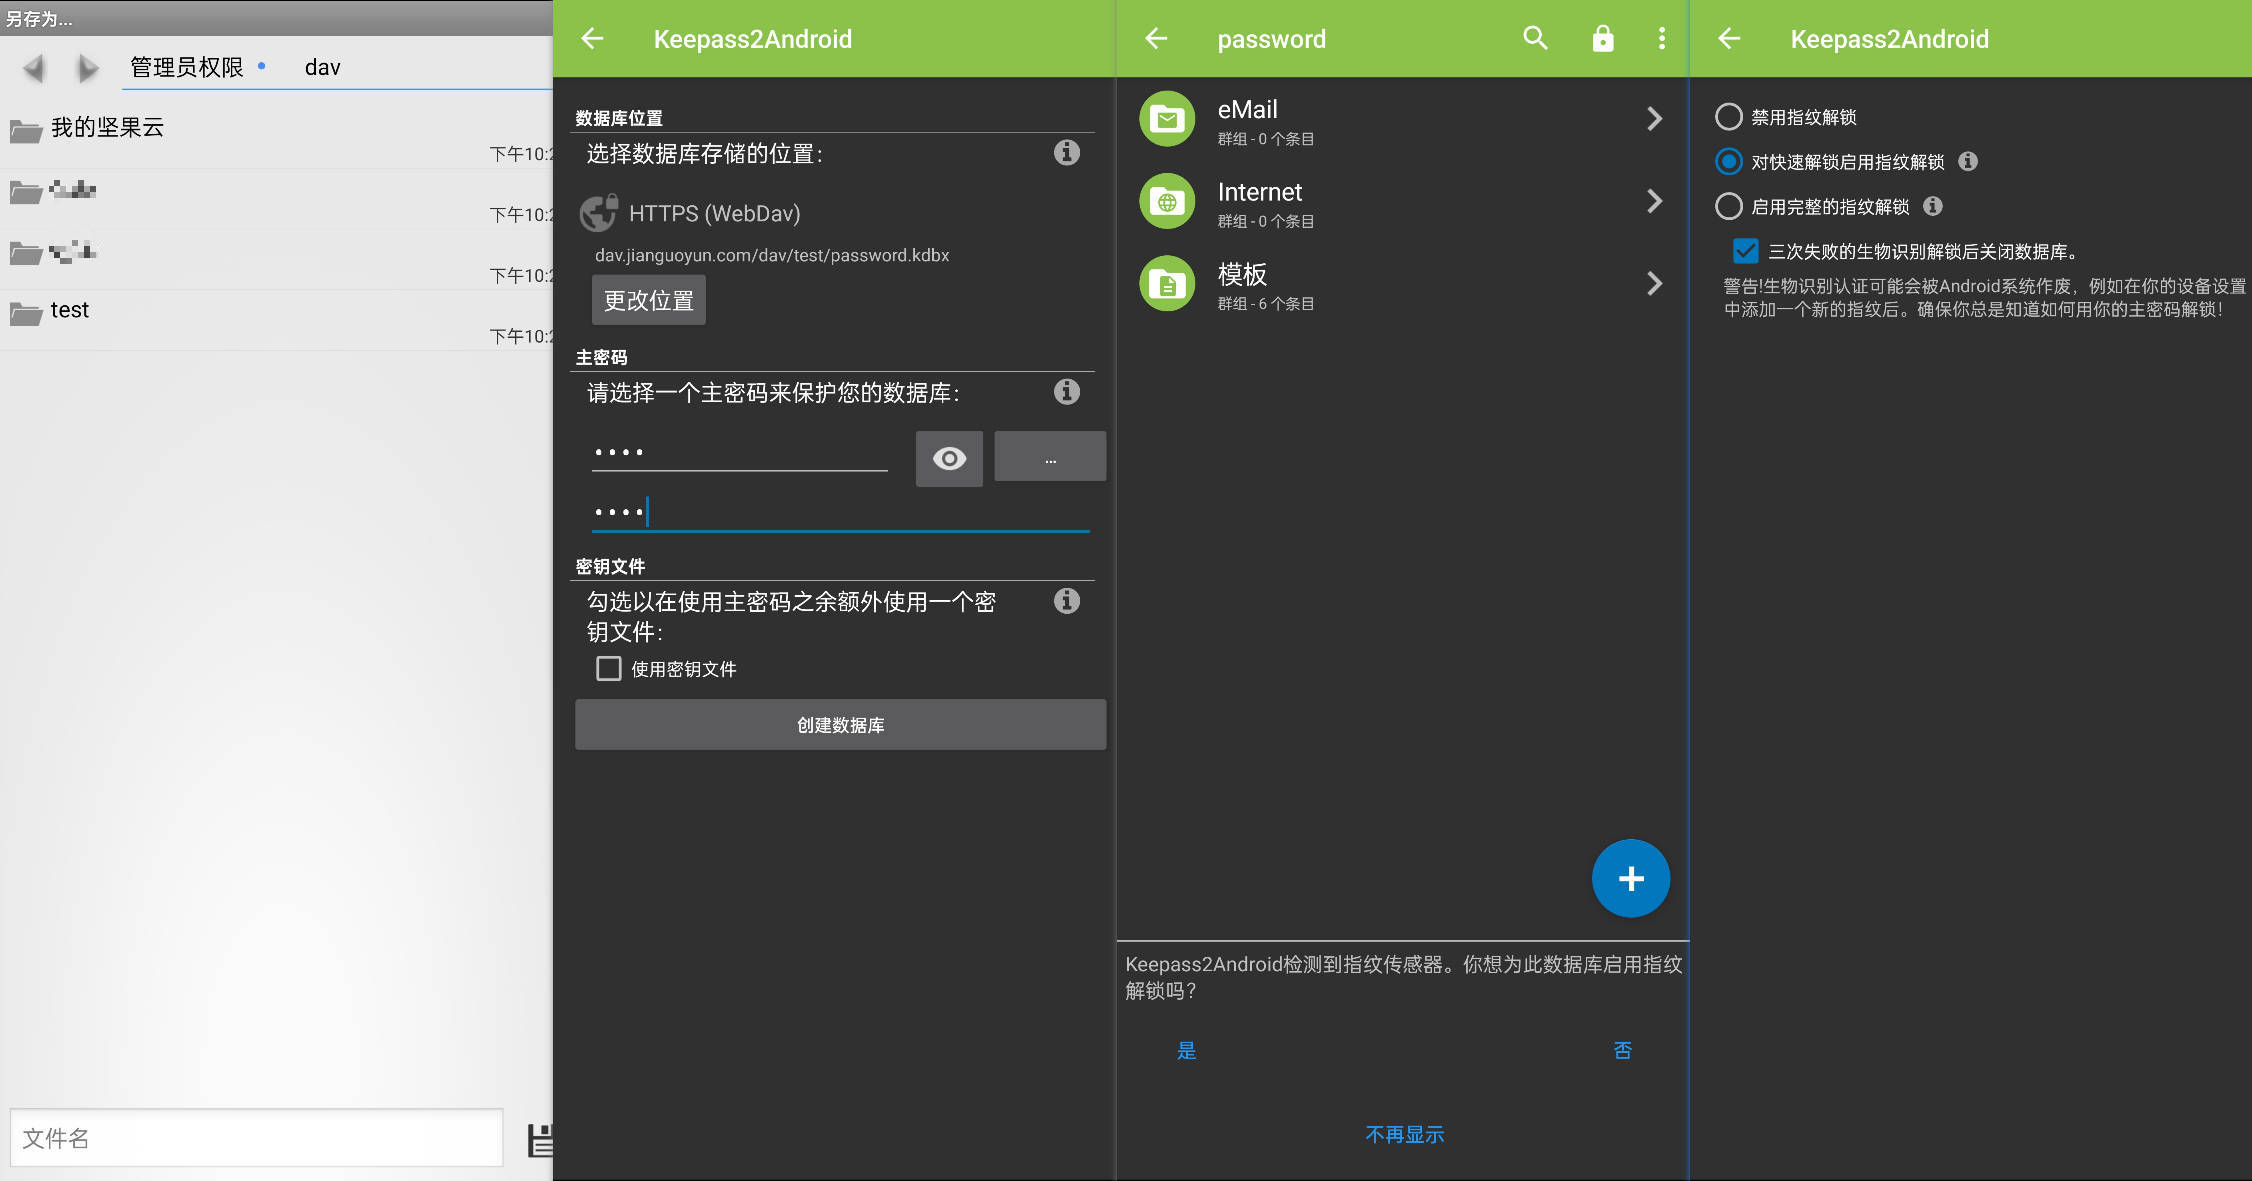Click the 创建数据库 button

[840, 725]
